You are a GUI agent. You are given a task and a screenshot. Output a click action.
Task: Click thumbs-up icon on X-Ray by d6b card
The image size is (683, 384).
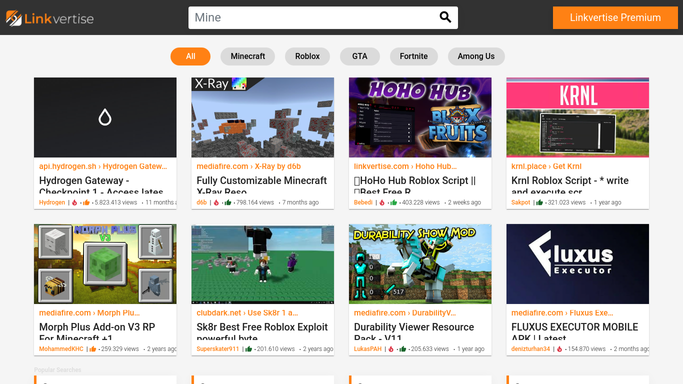coord(227,202)
